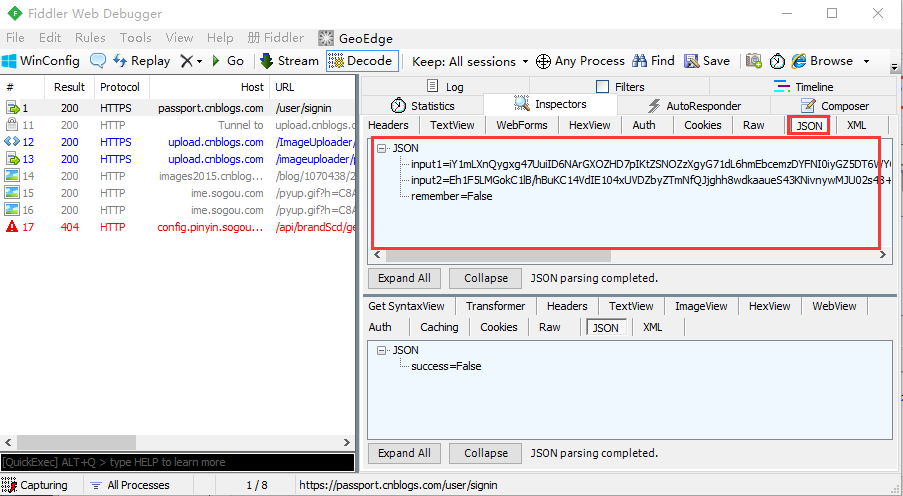903x496 pixels.
Task: Open the Browse dropdown arrow
Action: pos(866,61)
